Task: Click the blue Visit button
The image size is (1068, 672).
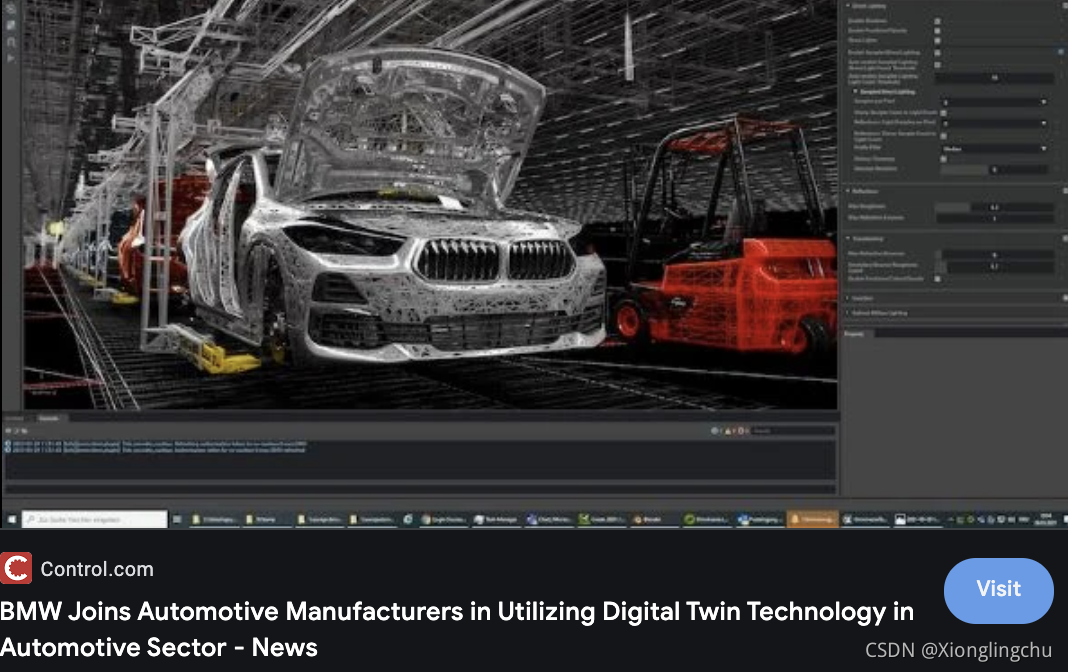Action: pyautogui.click(x=999, y=590)
